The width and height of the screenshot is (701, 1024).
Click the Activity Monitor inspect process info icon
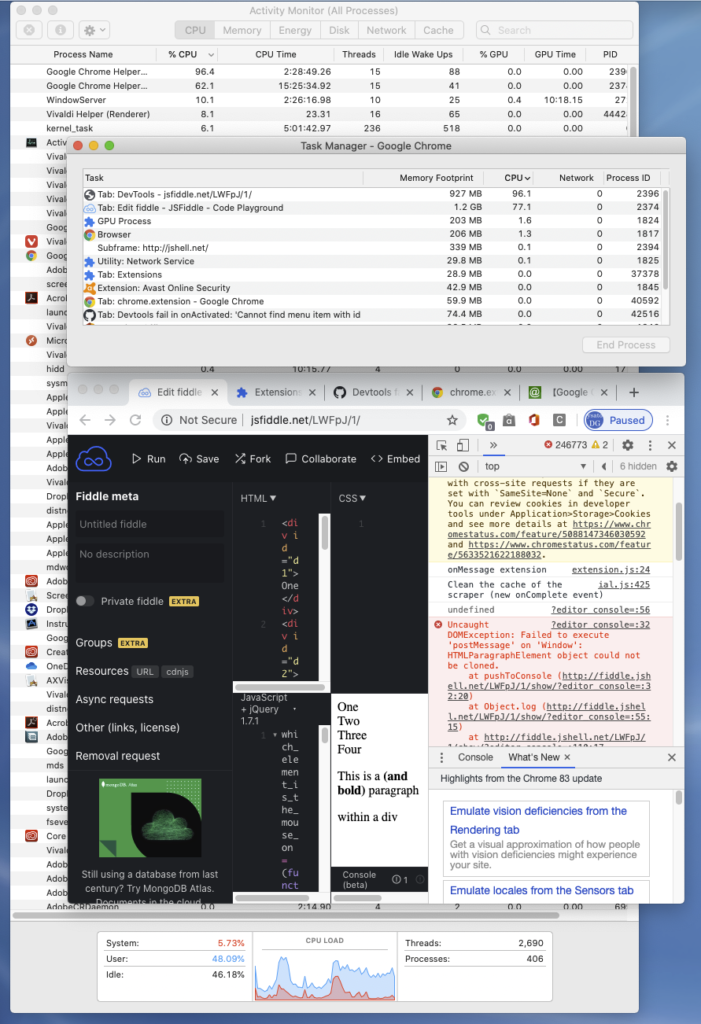click(x=60, y=31)
